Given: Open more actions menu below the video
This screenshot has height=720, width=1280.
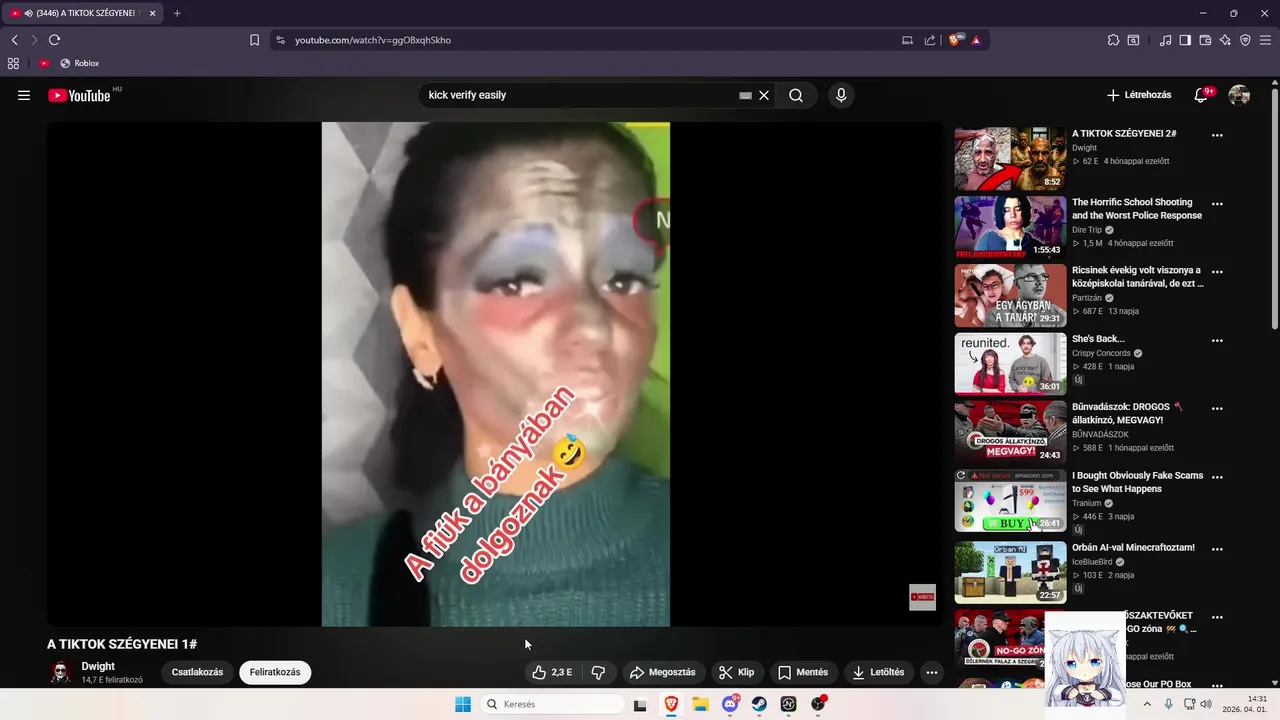Looking at the screenshot, I should coord(932,672).
